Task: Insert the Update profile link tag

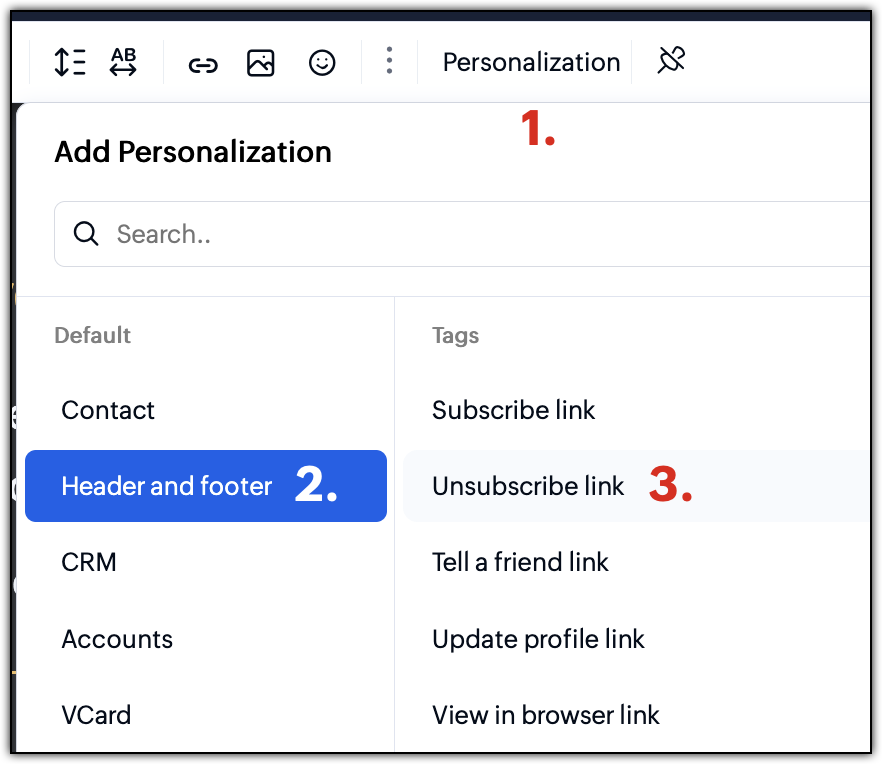Action: [x=637, y=639]
